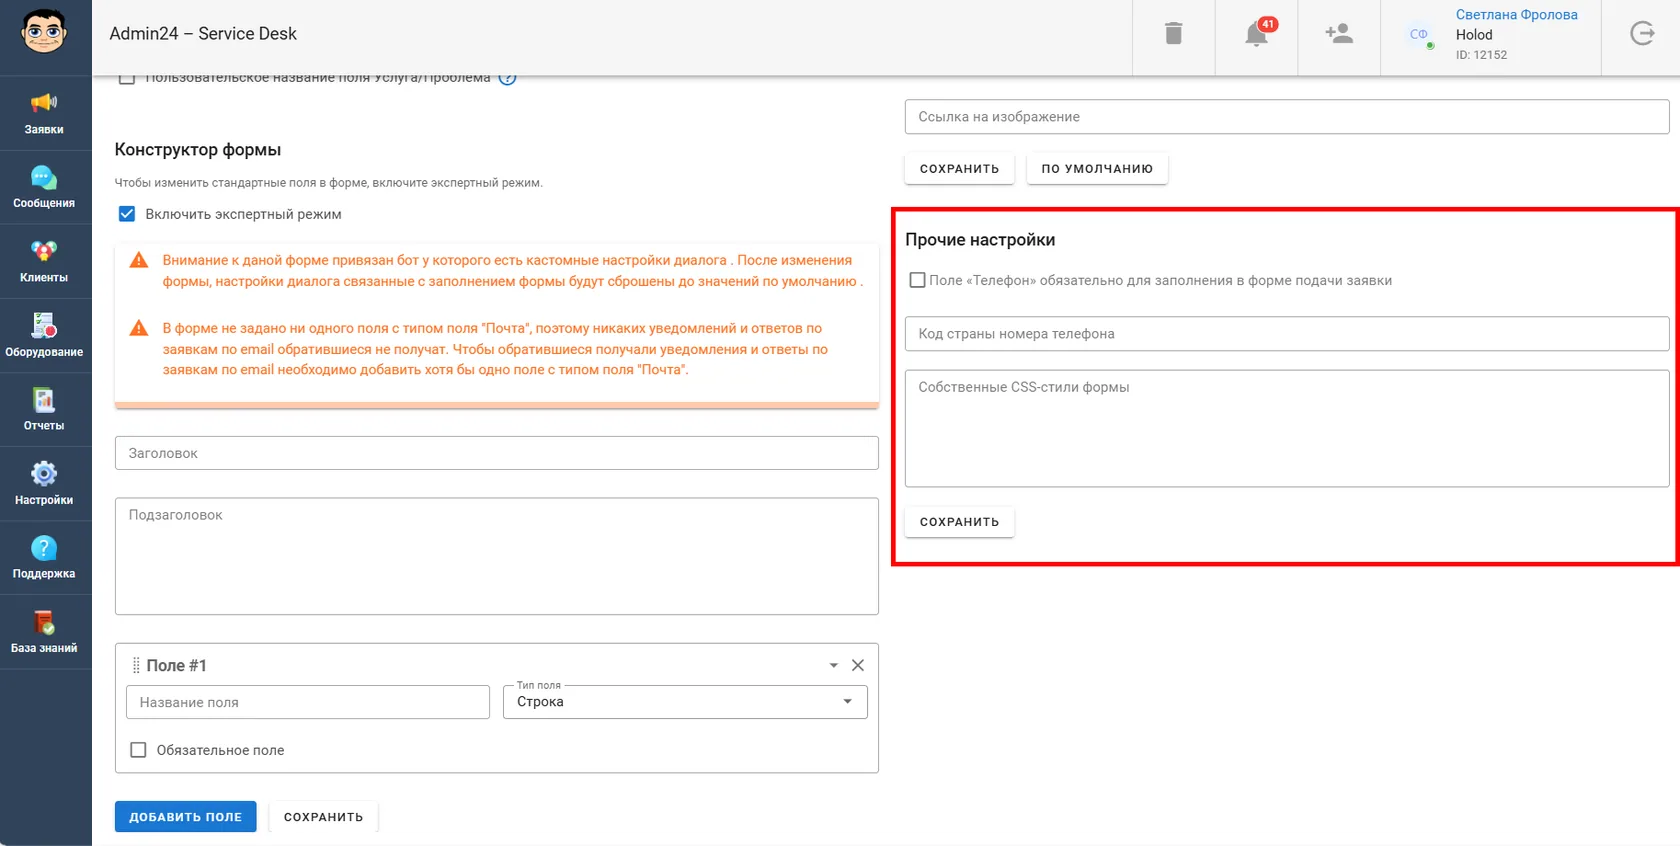Open the Поддержка section
The width and height of the screenshot is (1680, 846).
click(45, 558)
